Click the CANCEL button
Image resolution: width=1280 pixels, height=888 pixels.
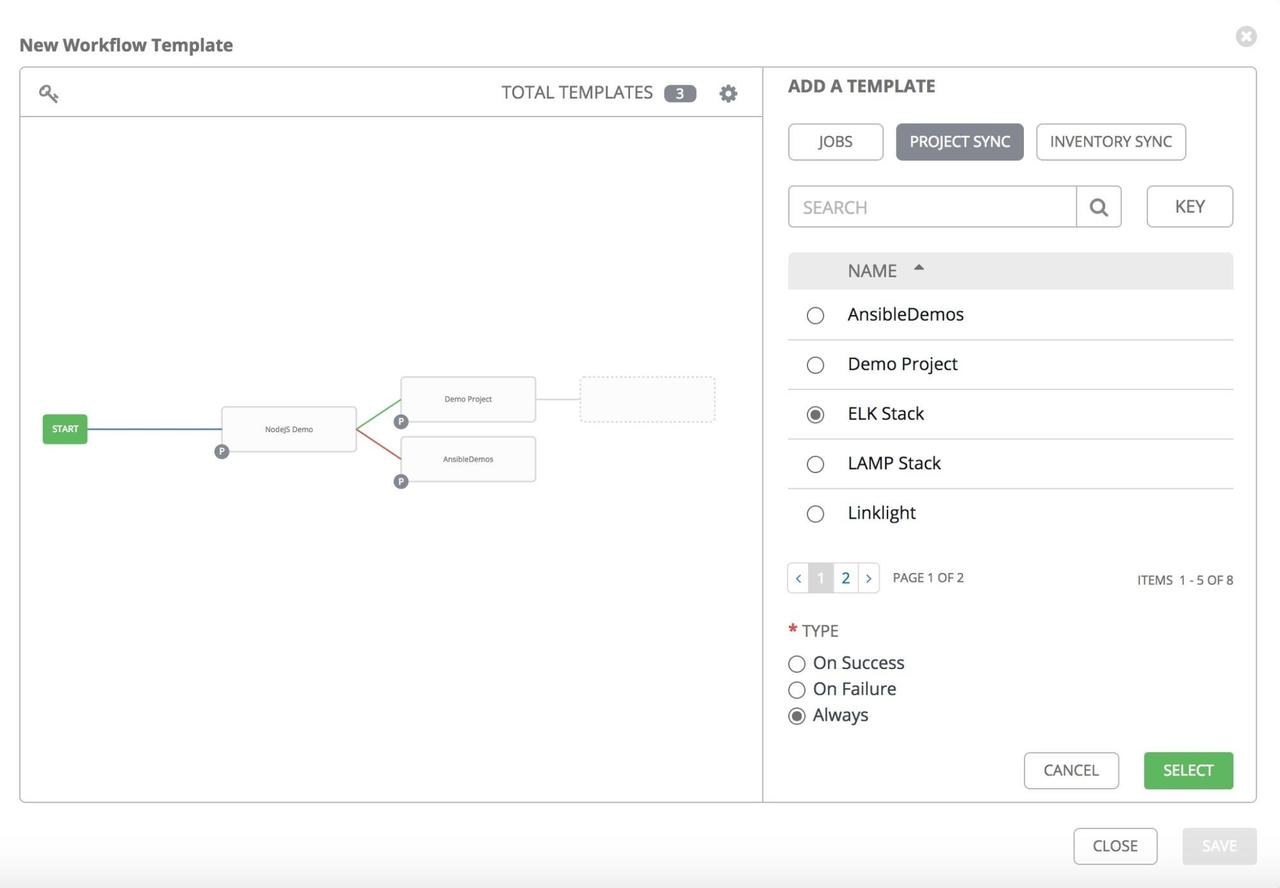tap(1070, 770)
